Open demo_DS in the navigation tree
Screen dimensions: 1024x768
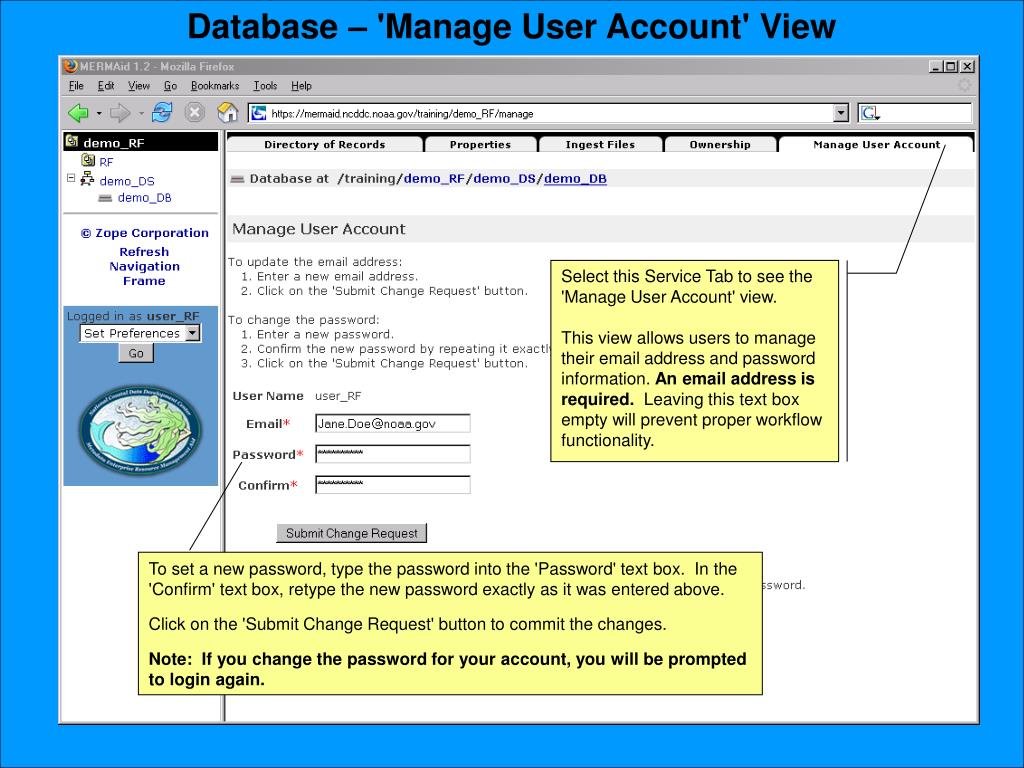tap(127, 181)
